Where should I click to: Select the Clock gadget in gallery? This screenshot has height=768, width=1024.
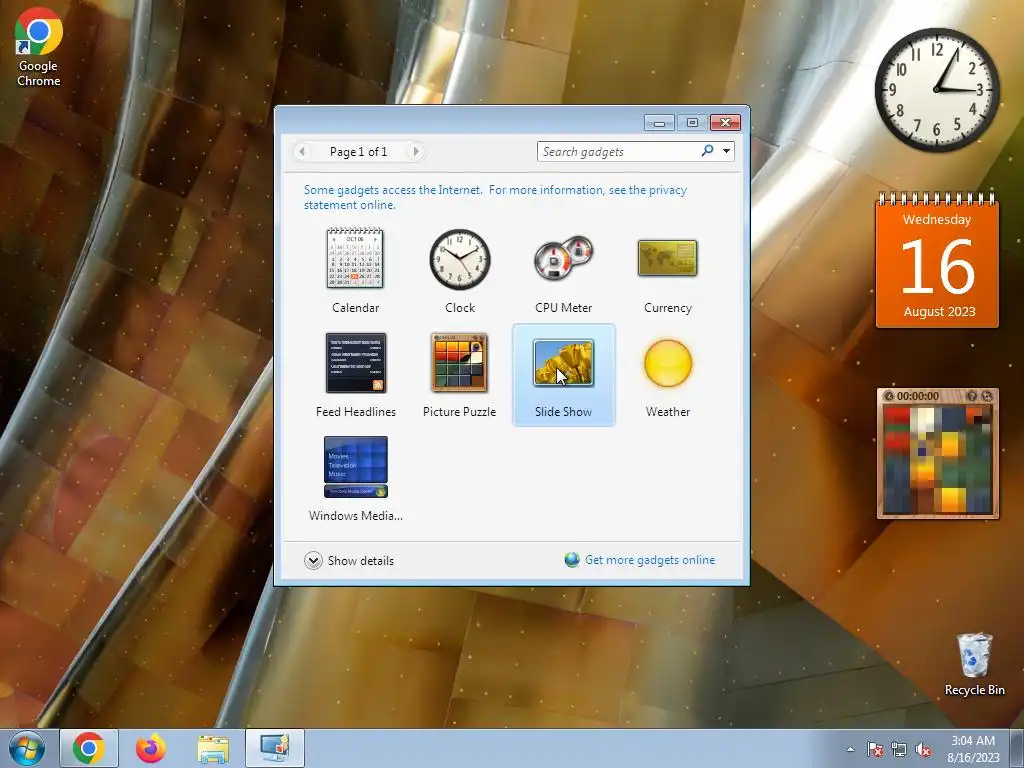460,259
